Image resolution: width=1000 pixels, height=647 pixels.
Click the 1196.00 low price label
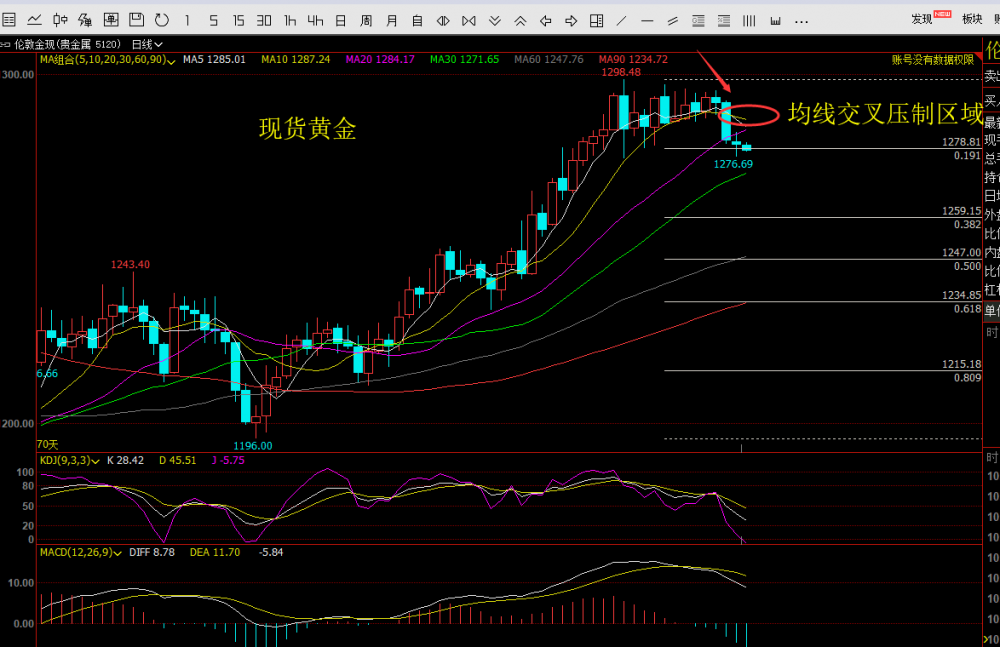point(253,446)
